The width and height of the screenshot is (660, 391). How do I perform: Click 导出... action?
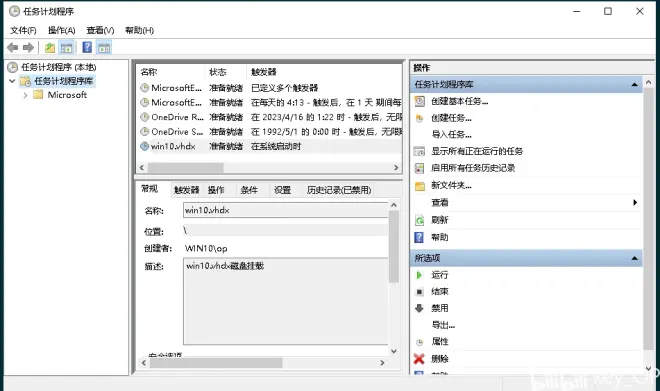pos(443,325)
